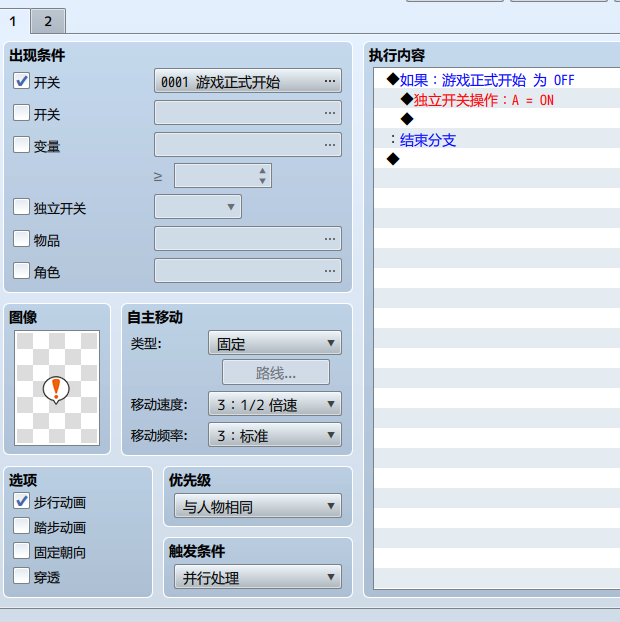This screenshot has width=620, height=622.
Task: Open the variable selector field
Action: [248, 145]
